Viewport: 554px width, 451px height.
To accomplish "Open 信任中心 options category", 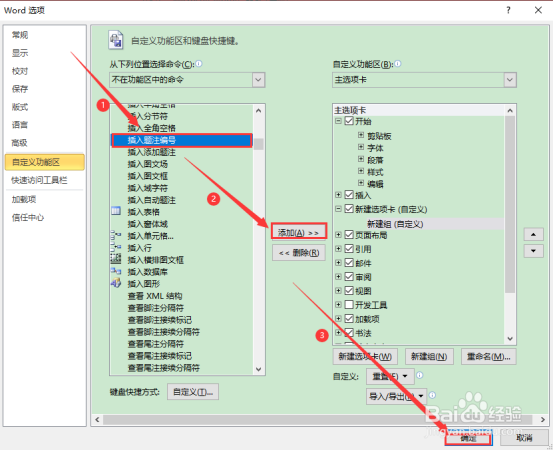I will (x=28, y=217).
